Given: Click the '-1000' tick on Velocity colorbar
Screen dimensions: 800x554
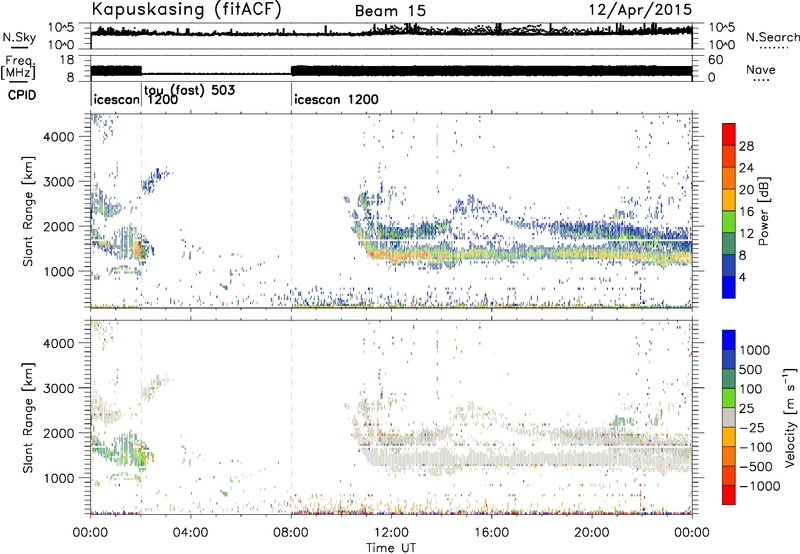Looking at the screenshot, I should click(760, 486).
